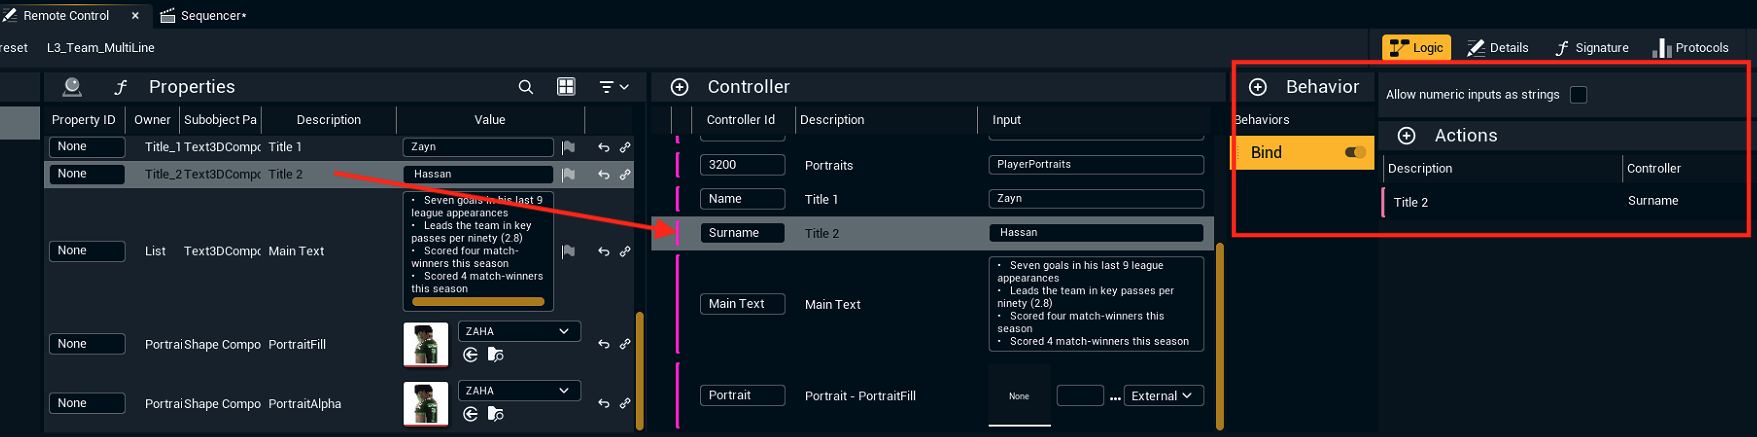Open search in the Properties panel
Screen dimensions: 1757x437
pos(525,87)
